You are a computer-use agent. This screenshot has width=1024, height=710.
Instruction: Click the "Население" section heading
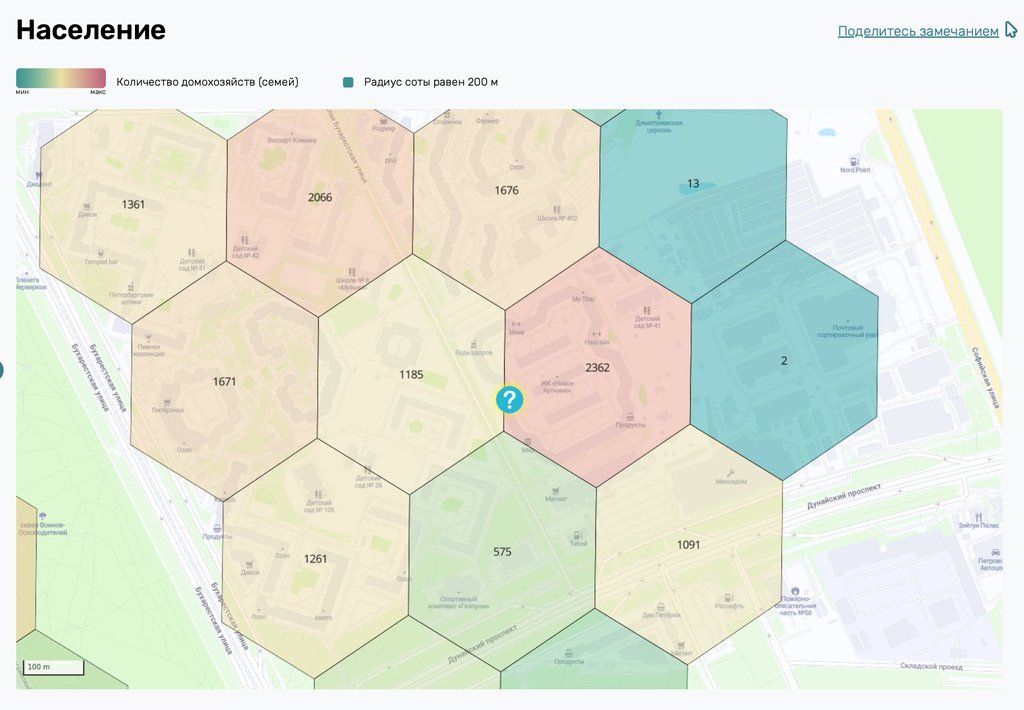point(90,30)
